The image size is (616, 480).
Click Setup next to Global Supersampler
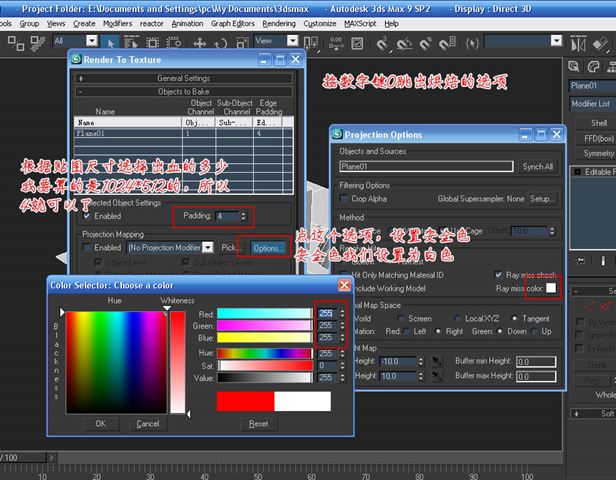tap(541, 199)
